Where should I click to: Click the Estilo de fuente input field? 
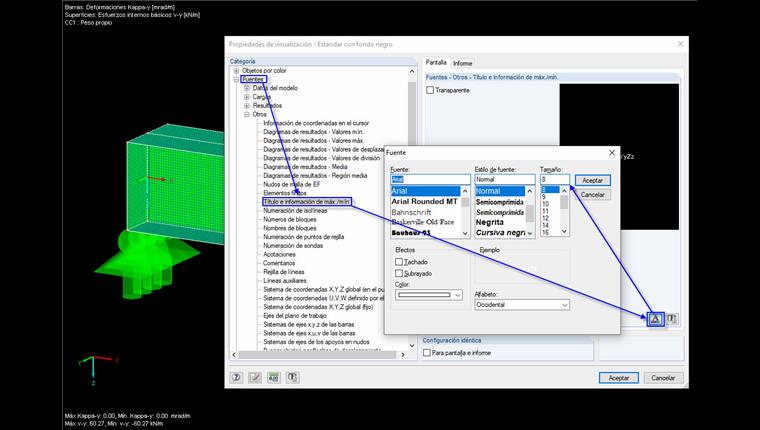tap(505, 179)
